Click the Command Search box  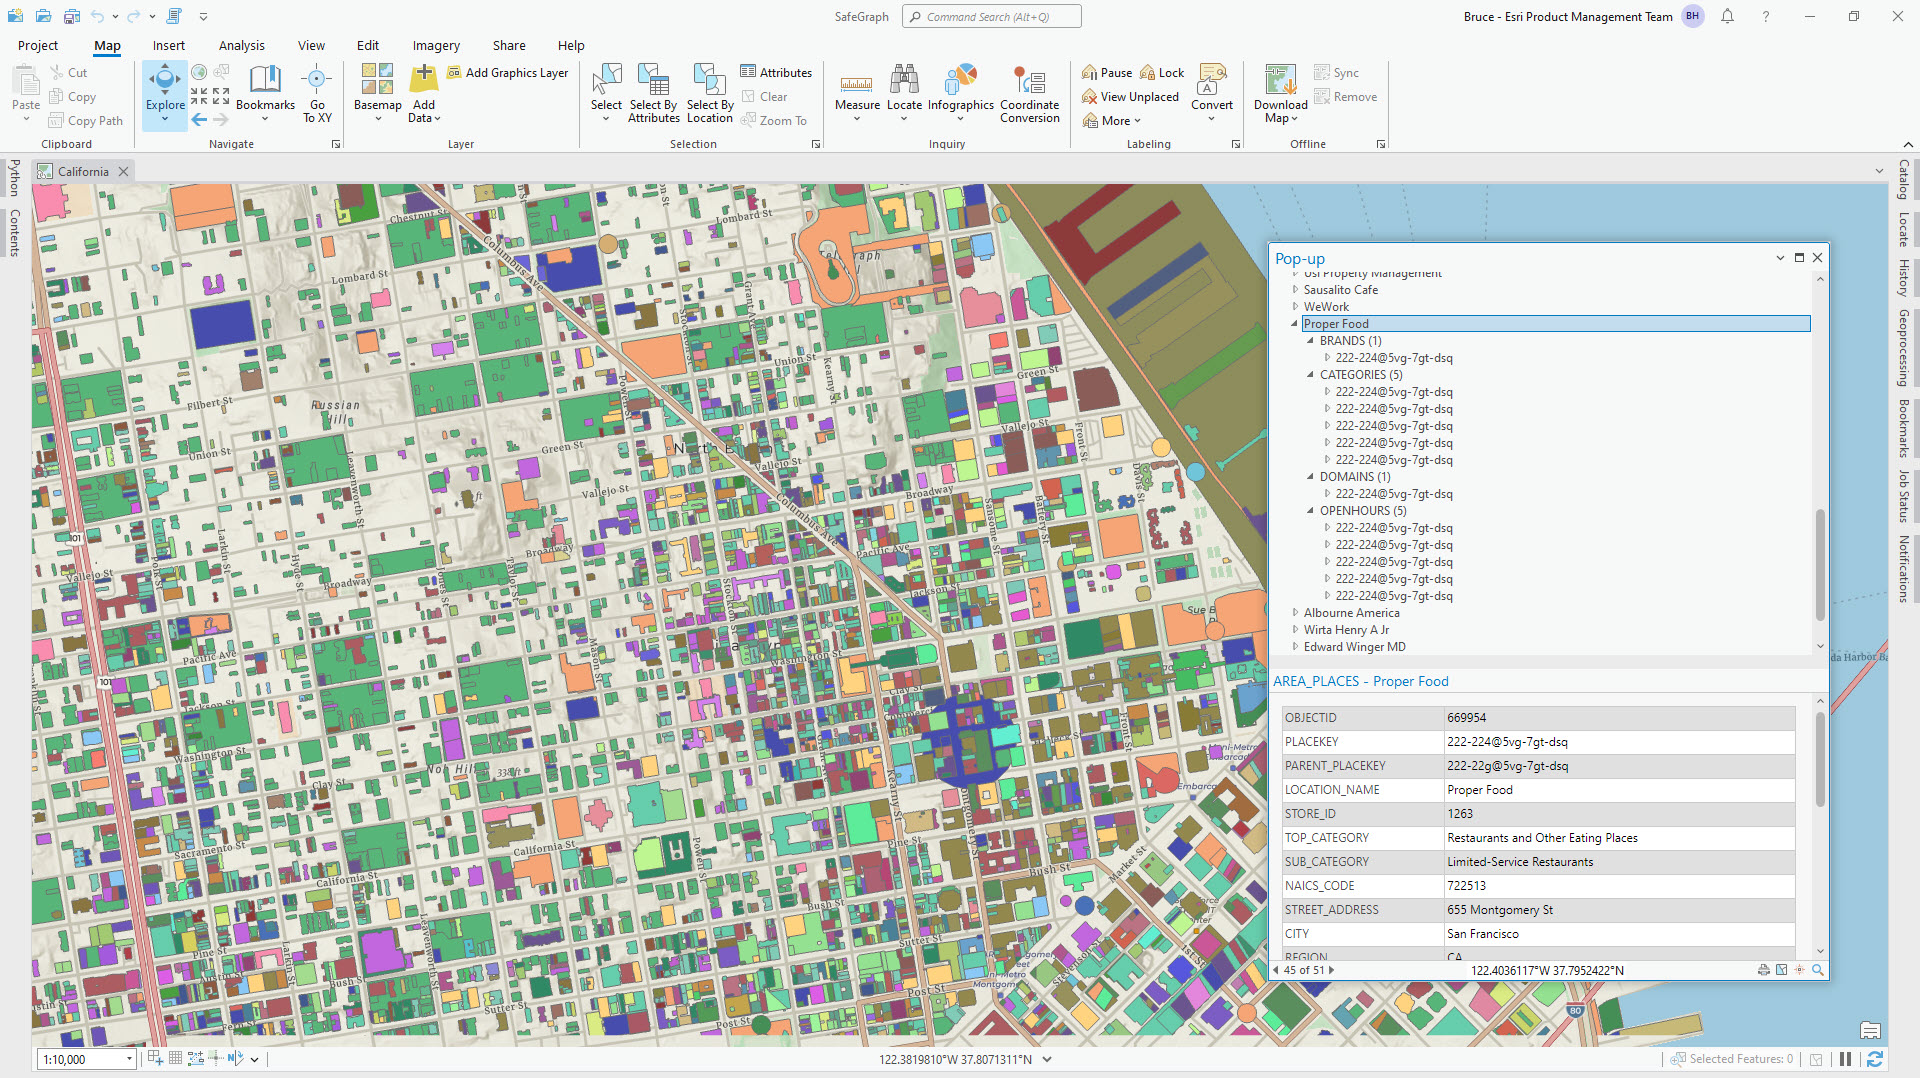[991, 17]
